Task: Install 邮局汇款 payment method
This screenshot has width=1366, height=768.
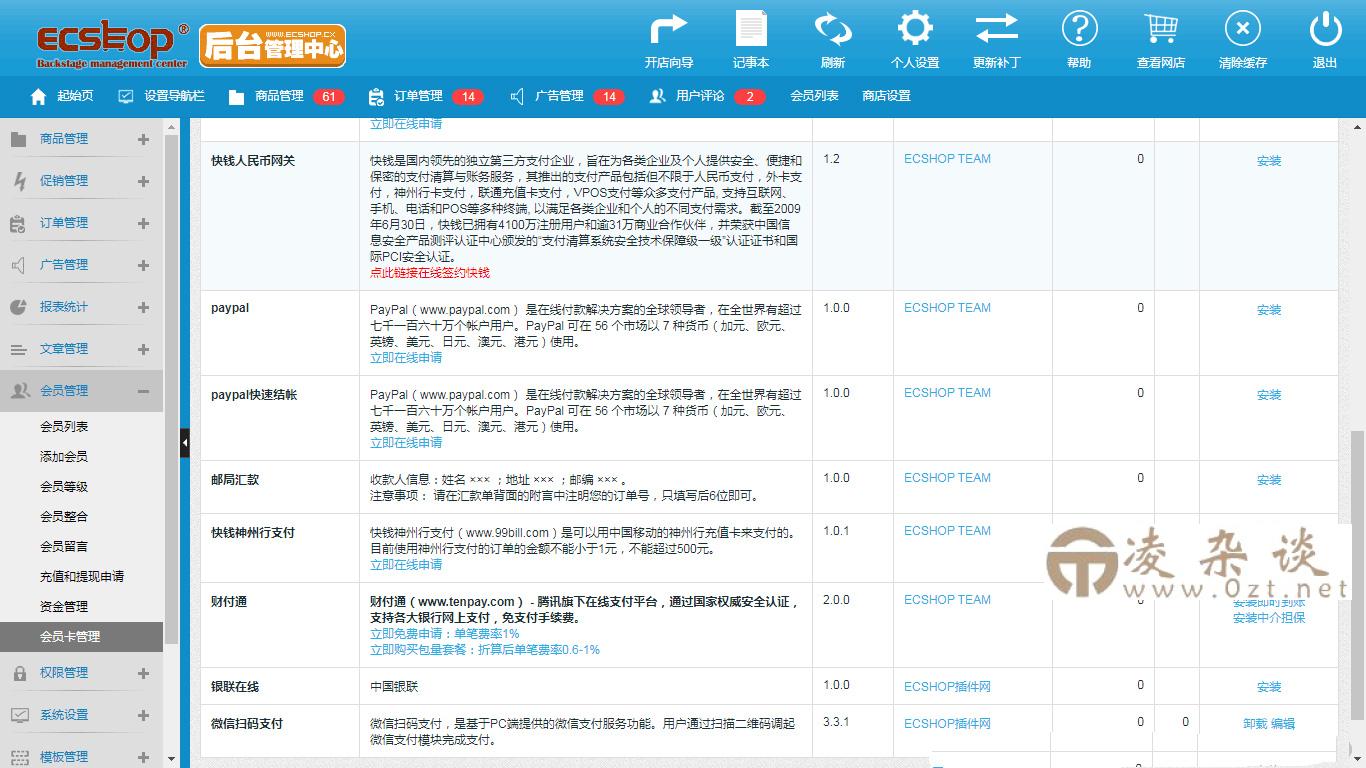Action: click(1269, 480)
